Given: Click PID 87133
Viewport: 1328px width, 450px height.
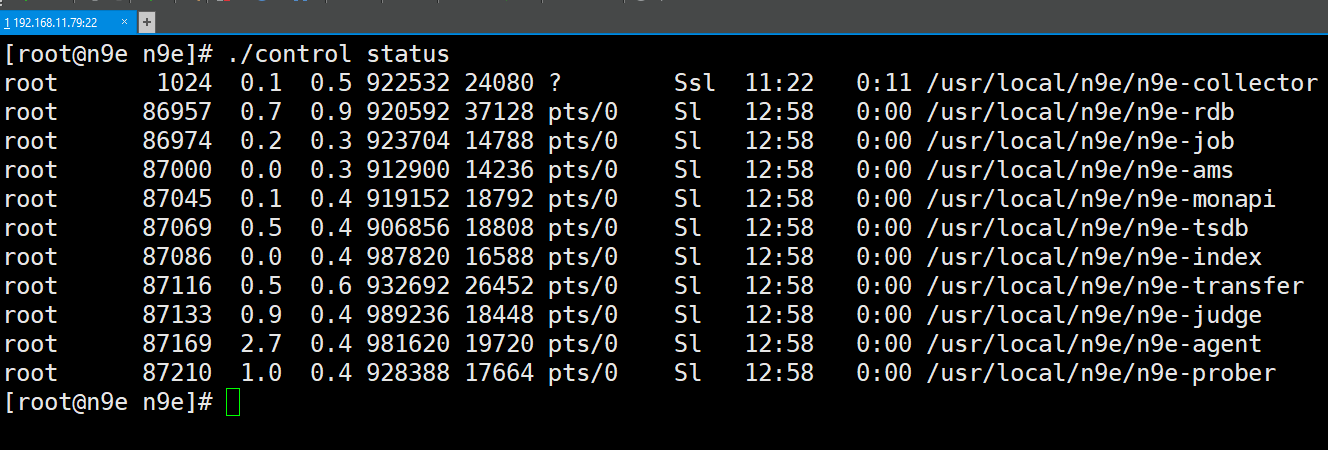Looking at the screenshot, I should point(177,315).
